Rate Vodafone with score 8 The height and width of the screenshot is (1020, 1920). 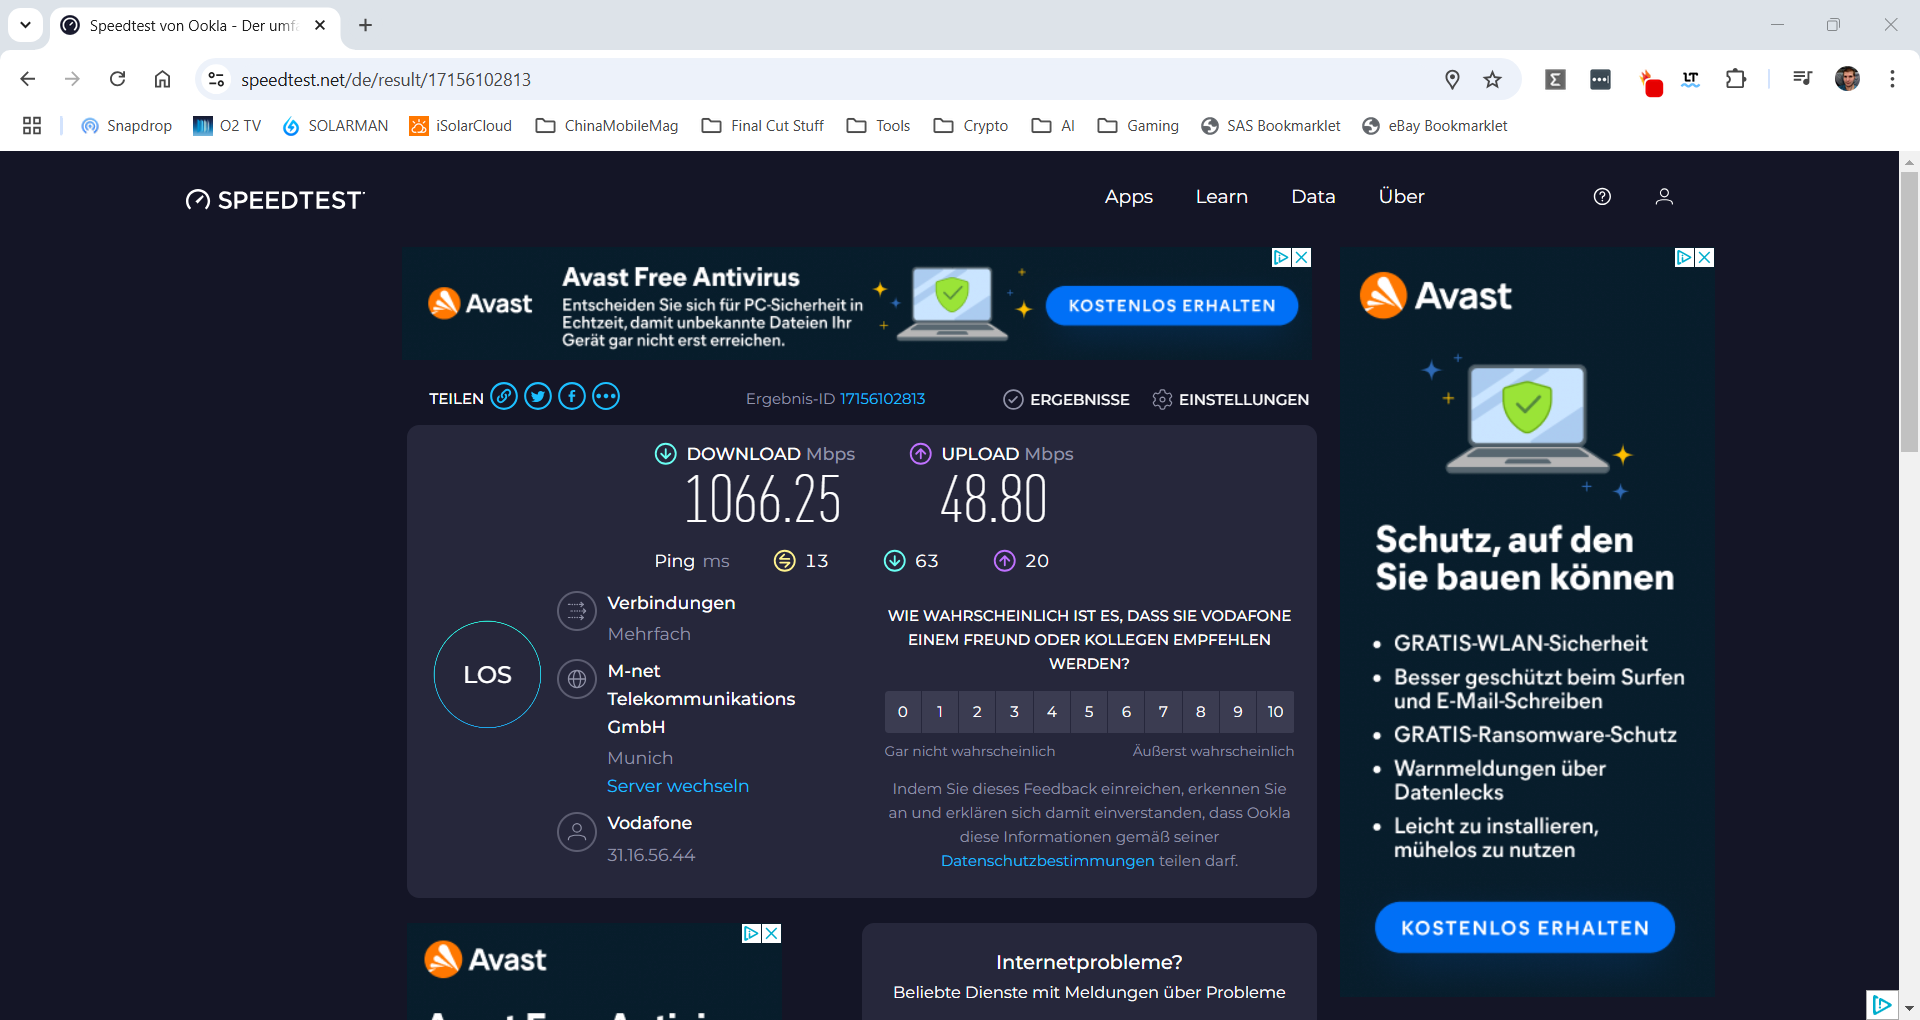[x=1201, y=712]
